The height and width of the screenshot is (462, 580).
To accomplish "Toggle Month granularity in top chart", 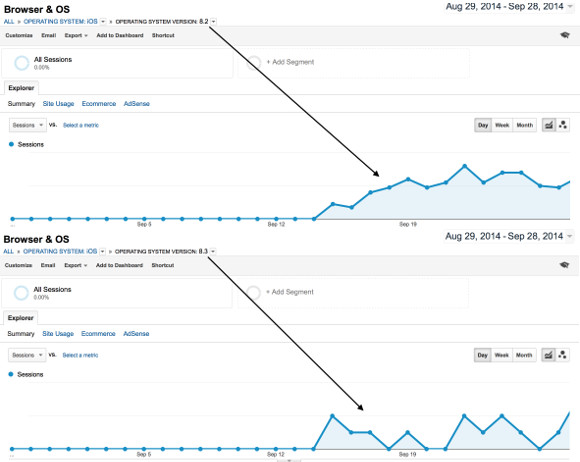I will pos(525,125).
